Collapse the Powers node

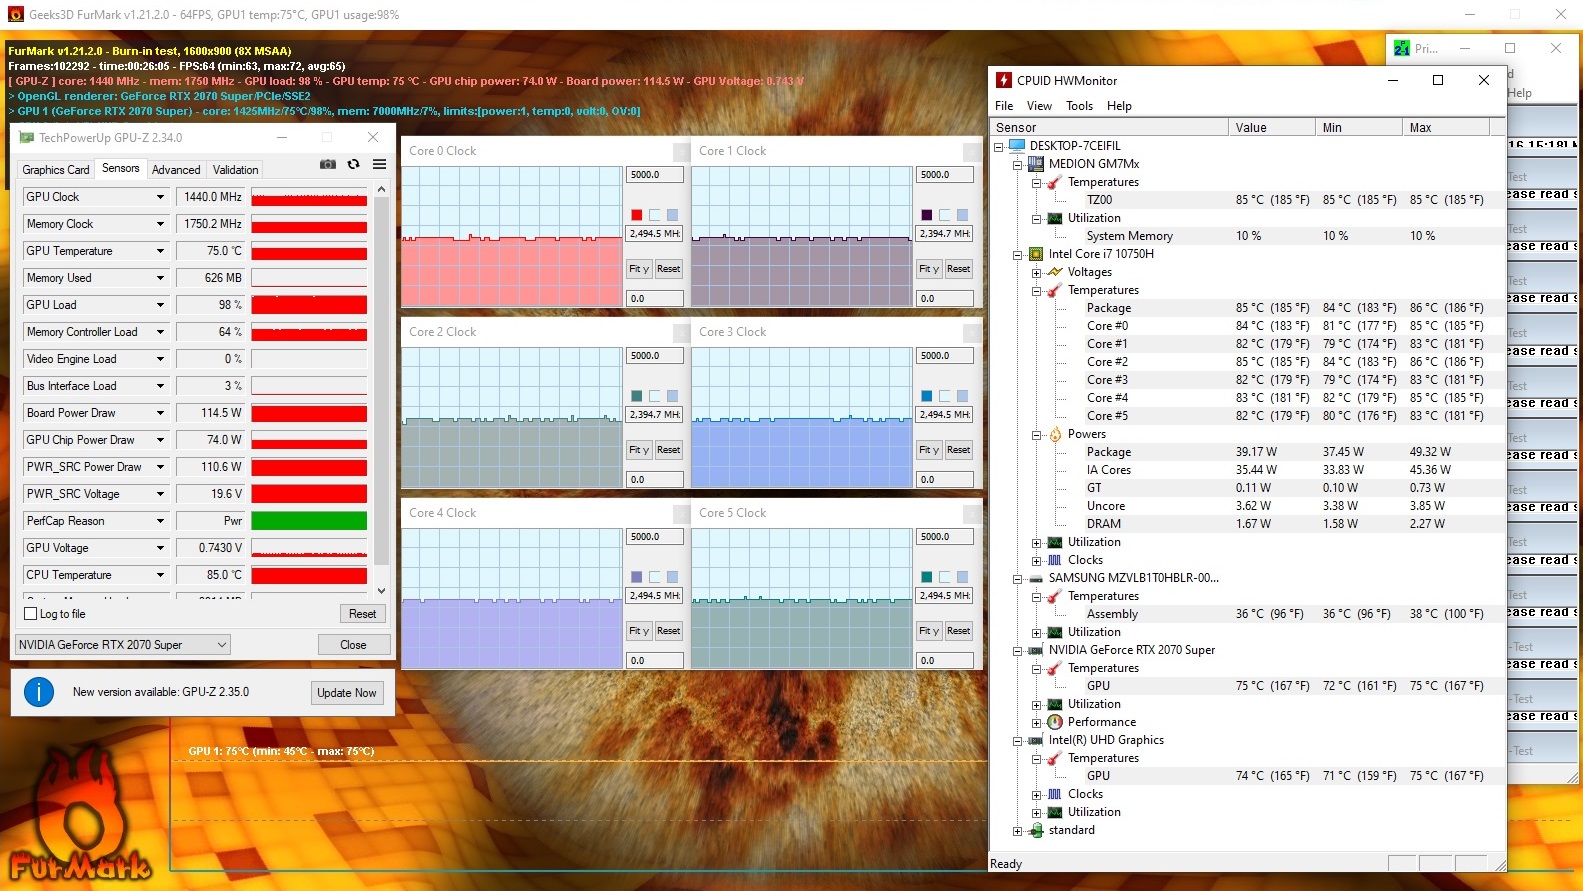1036,434
